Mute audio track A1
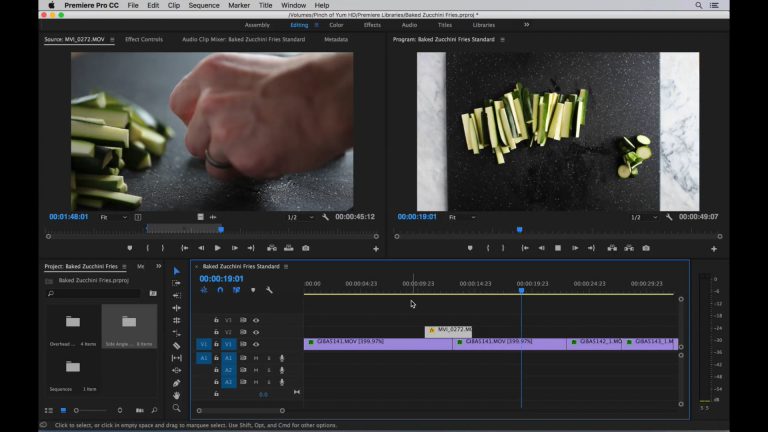 click(x=256, y=358)
